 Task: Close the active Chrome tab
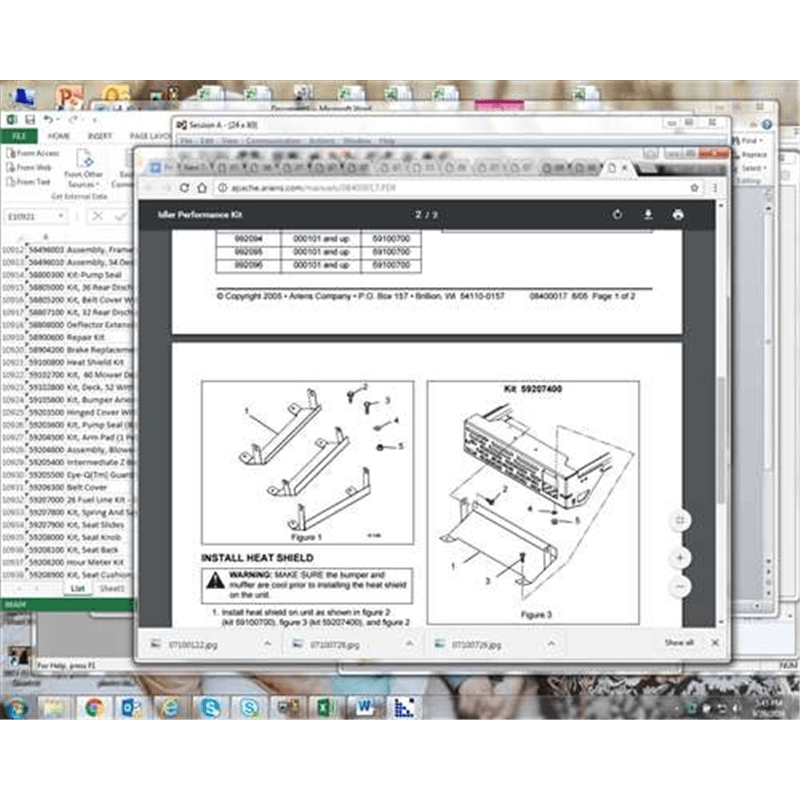(624, 167)
